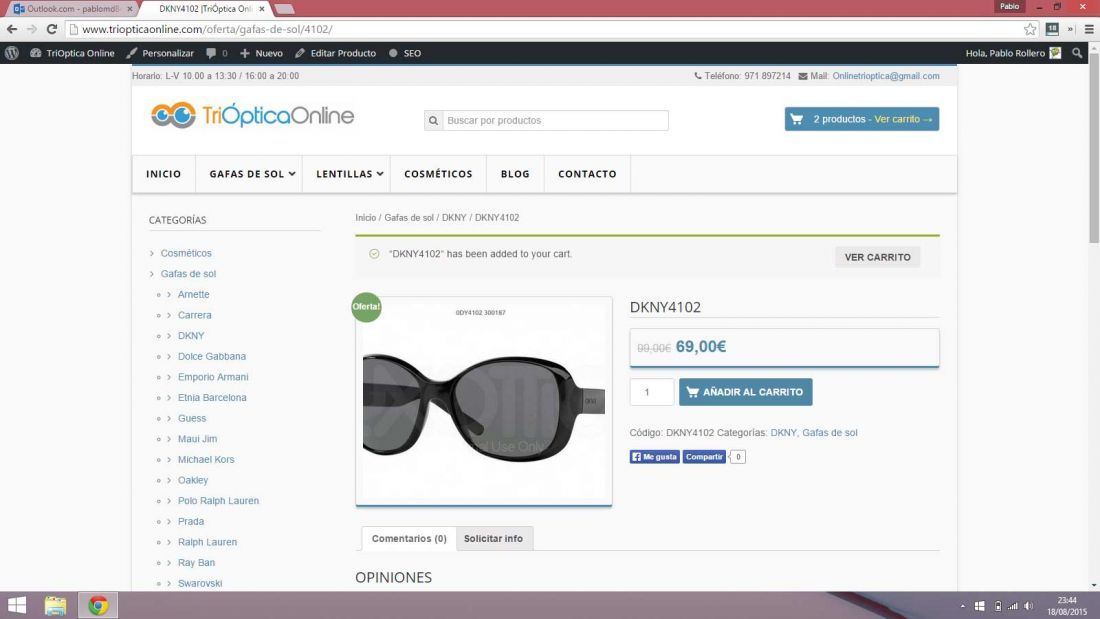
Task: Select Carrera subcategory
Action: pos(194,315)
